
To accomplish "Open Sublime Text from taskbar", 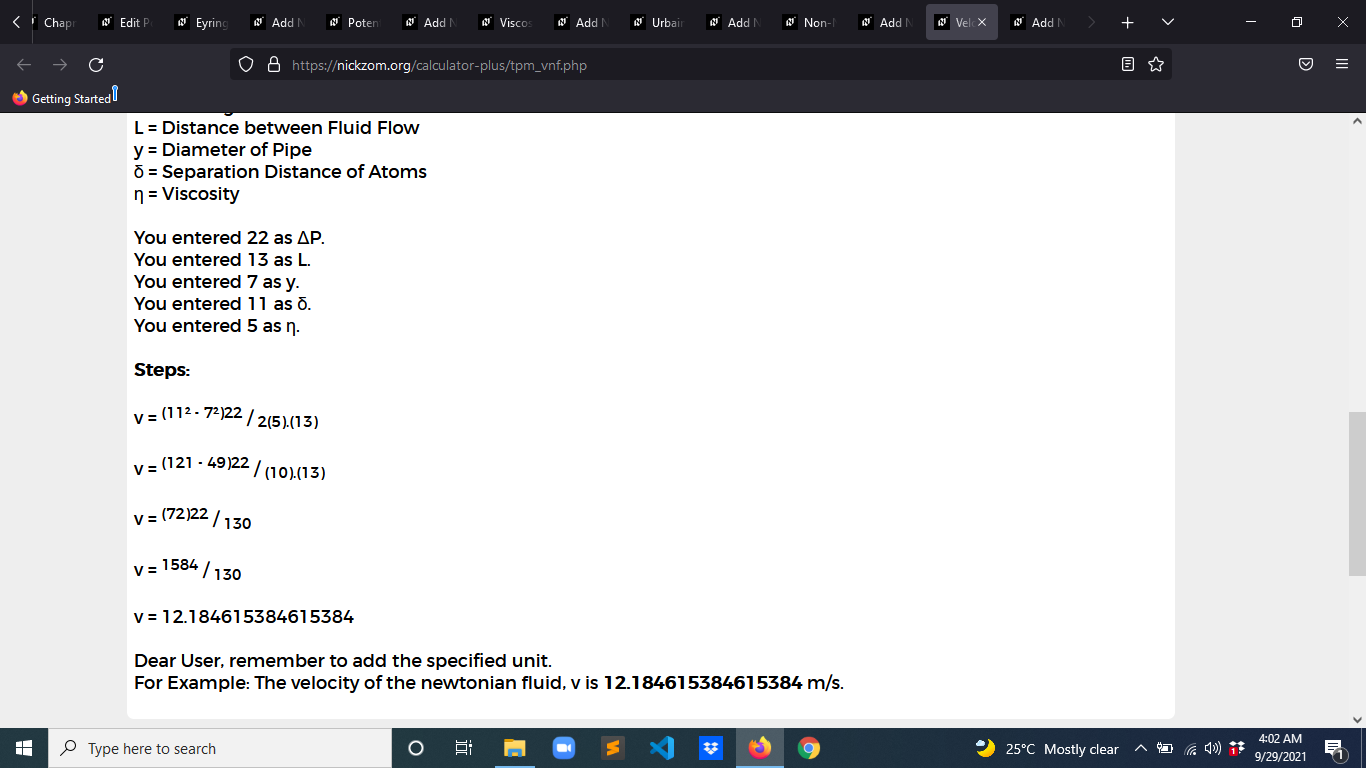I will pyautogui.click(x=612, y=748).
